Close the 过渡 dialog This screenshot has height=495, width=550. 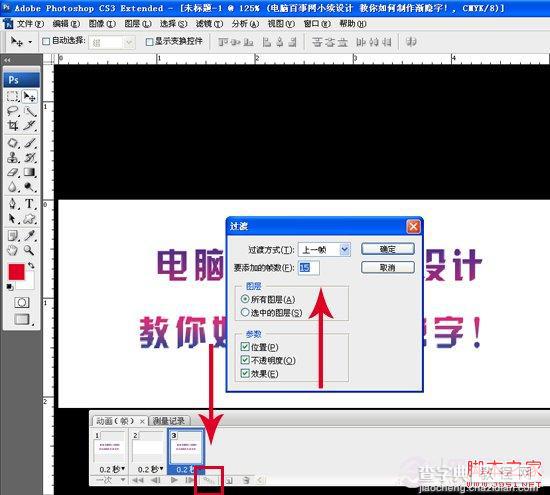point(413,227)
